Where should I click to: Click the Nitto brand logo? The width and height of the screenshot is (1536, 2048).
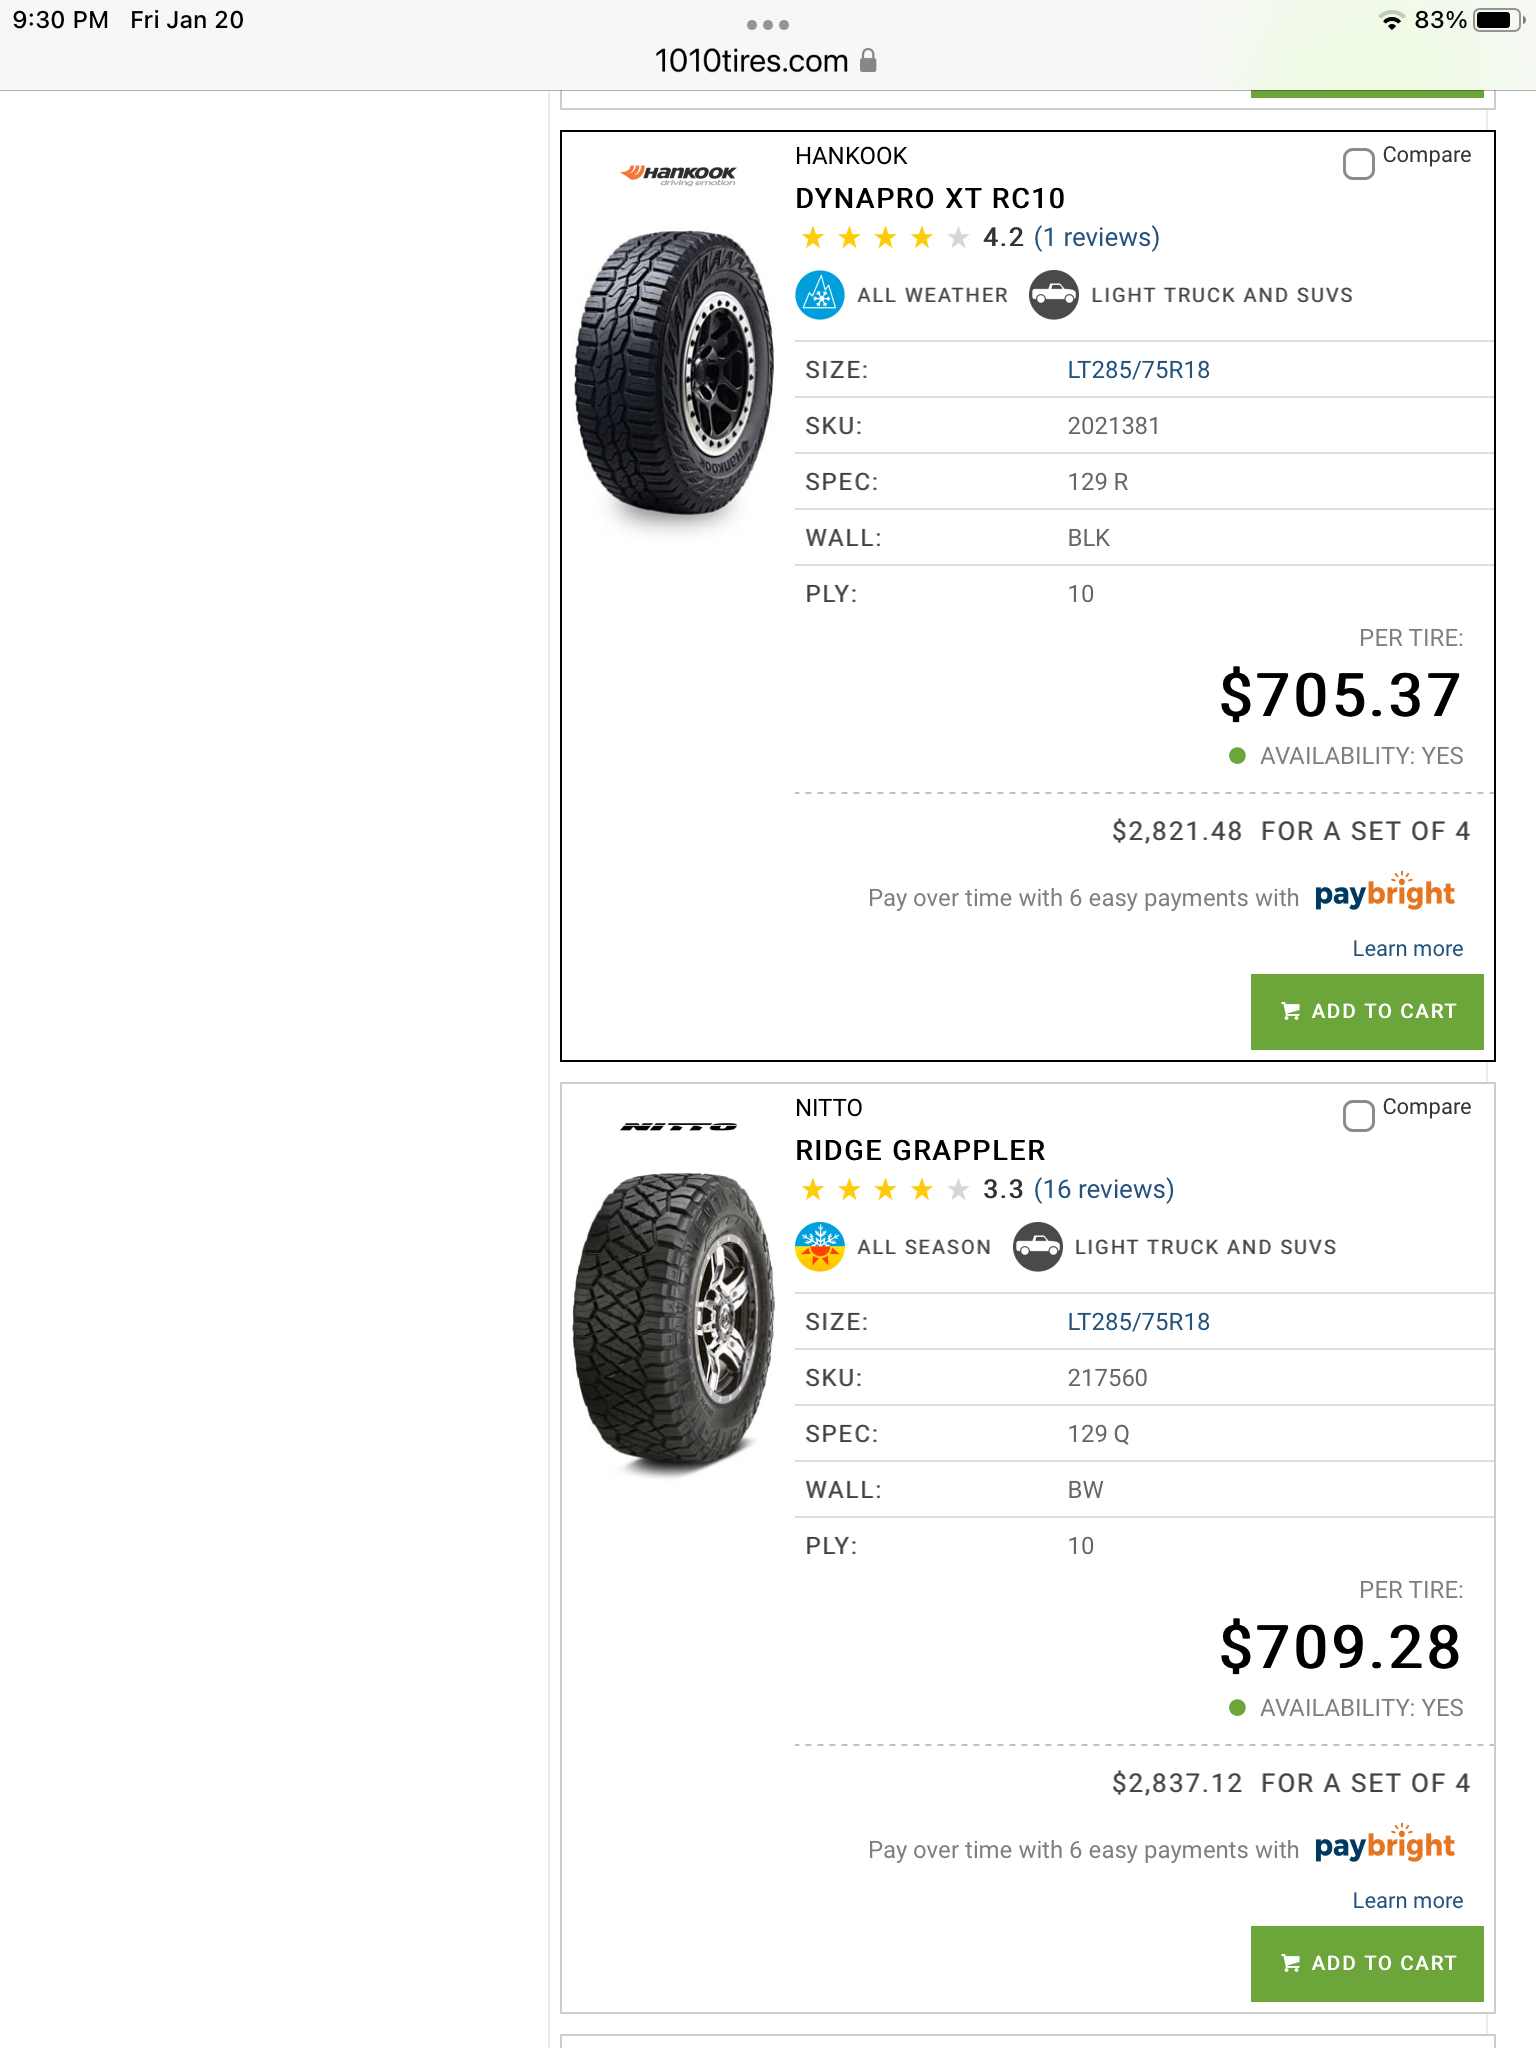tap(678, 1127)
